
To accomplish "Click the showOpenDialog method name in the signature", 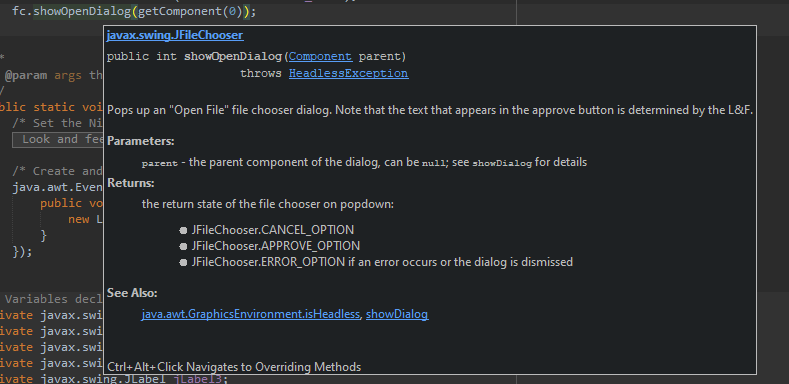I will [233, 56].
